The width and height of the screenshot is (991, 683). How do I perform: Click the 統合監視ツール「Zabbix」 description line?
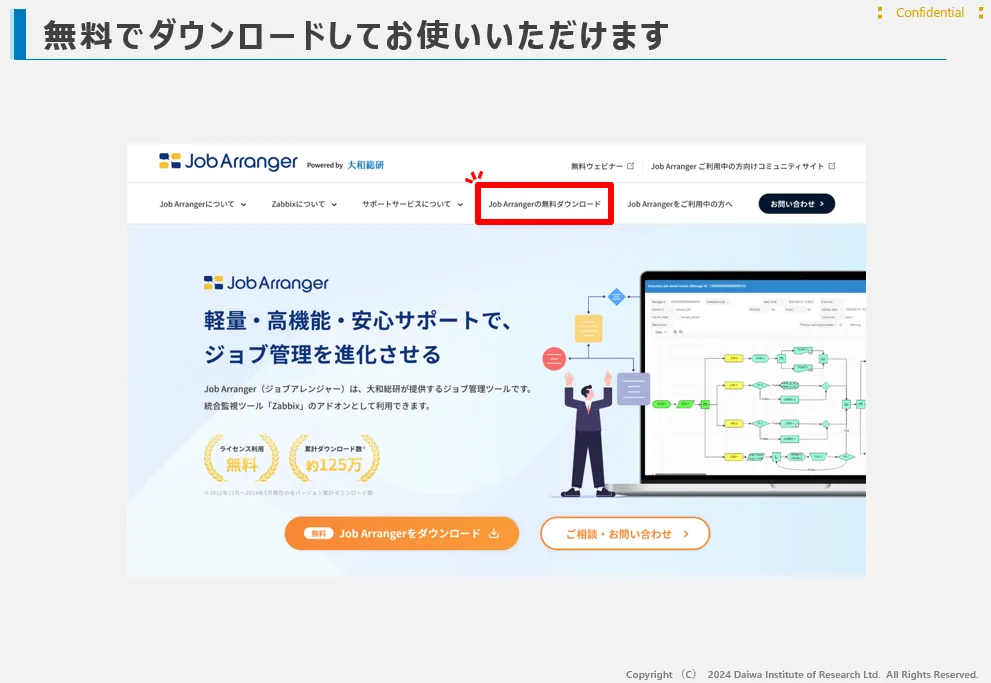(x=317, y=406)
